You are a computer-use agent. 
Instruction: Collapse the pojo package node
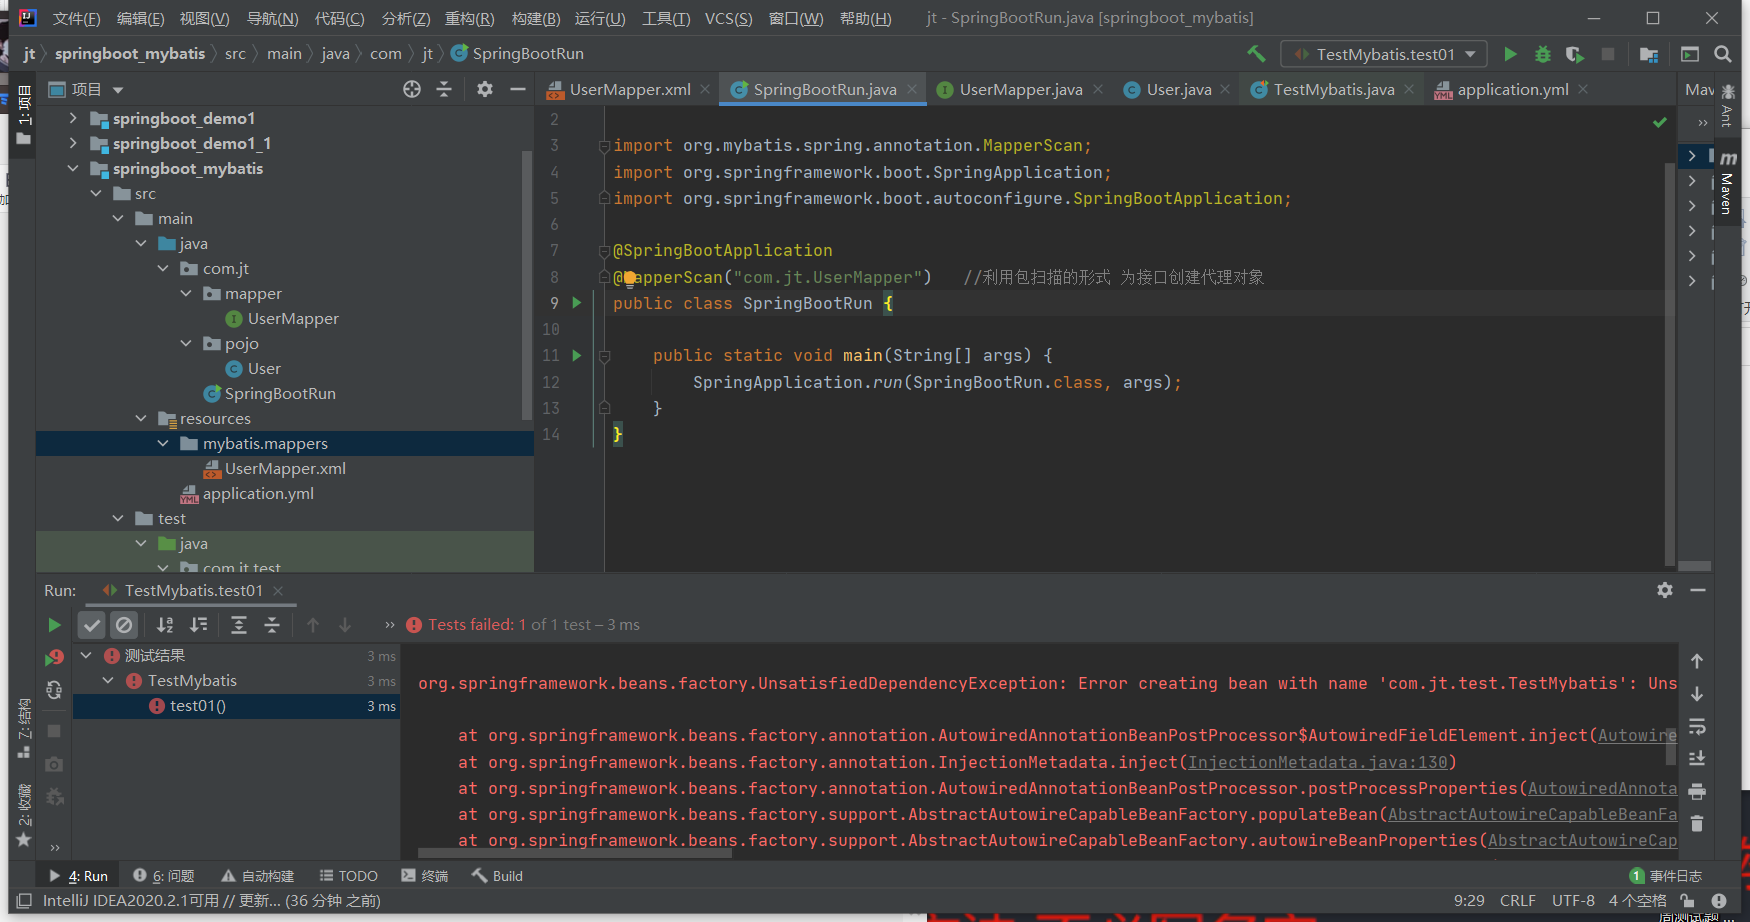click(186, 343)
